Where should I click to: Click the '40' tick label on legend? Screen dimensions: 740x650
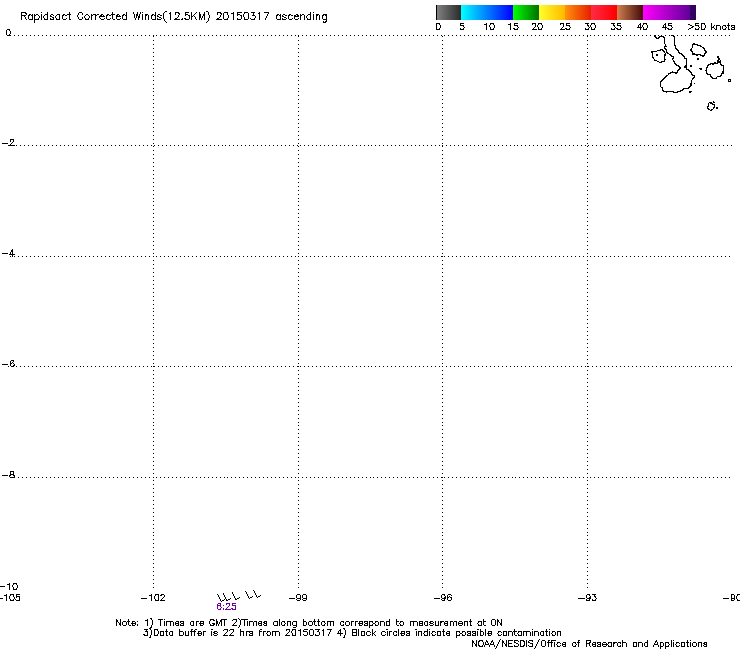642,27
